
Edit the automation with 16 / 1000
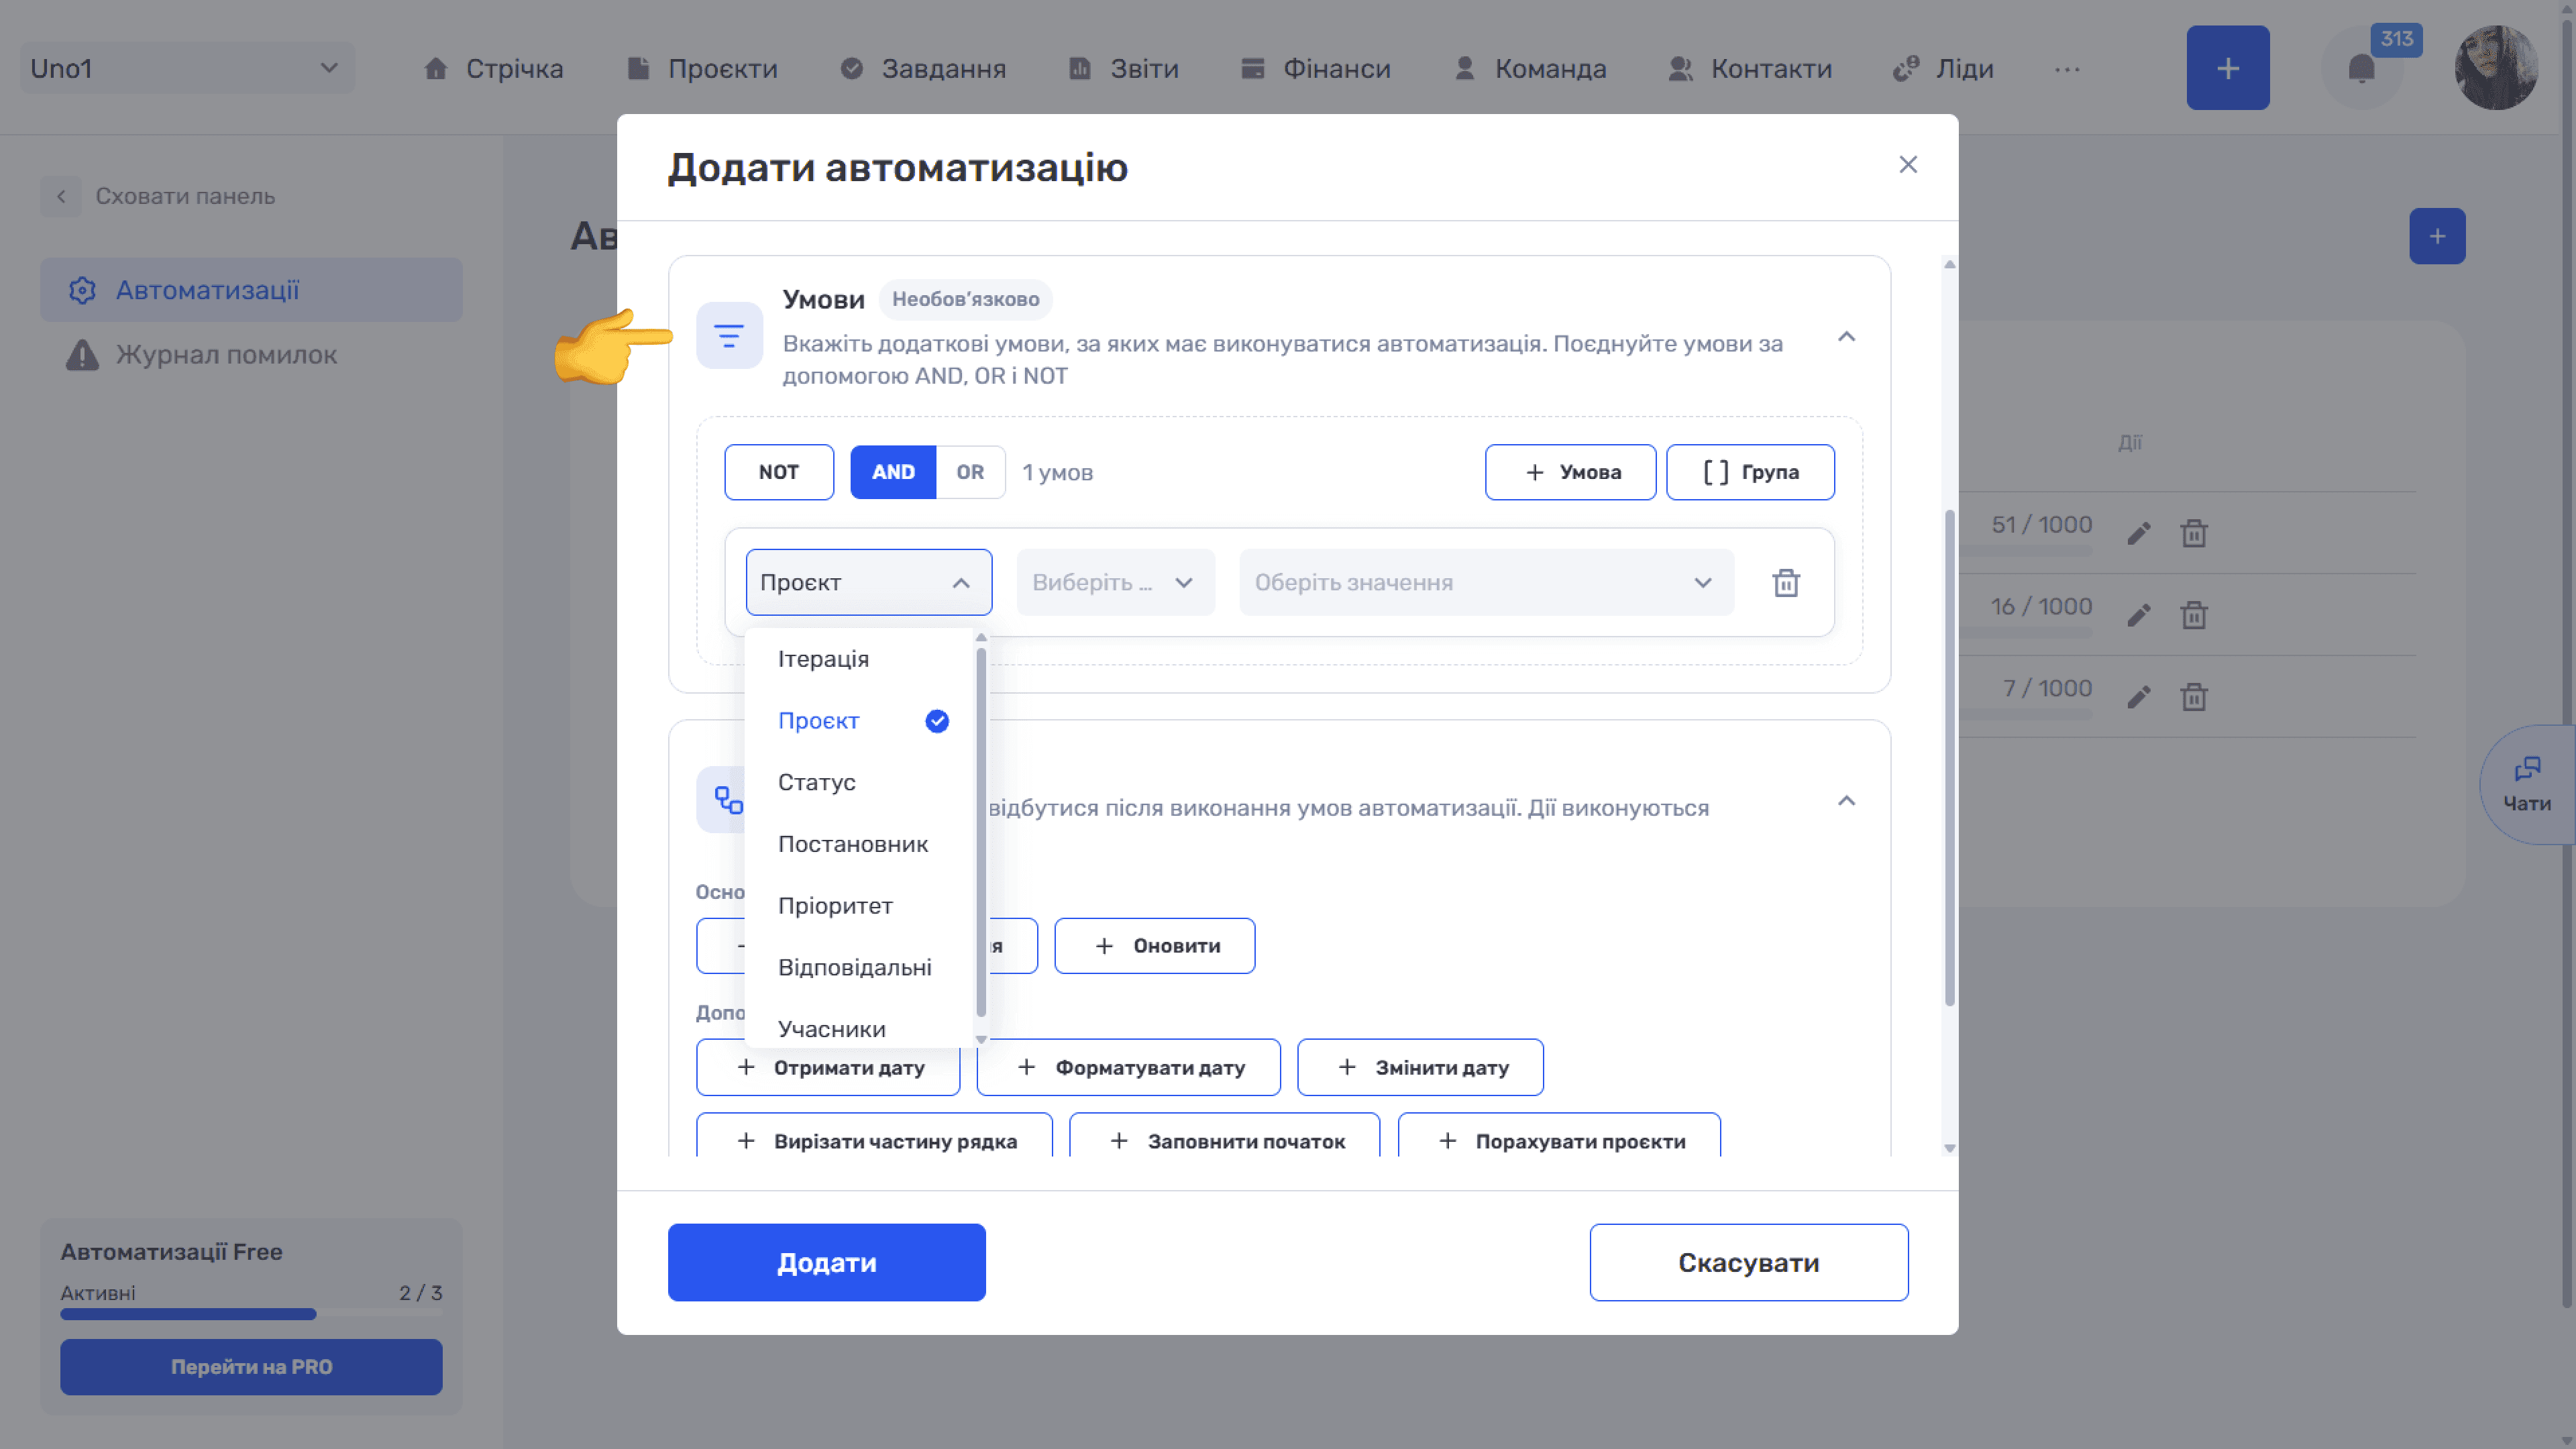tap(2138, 615)
